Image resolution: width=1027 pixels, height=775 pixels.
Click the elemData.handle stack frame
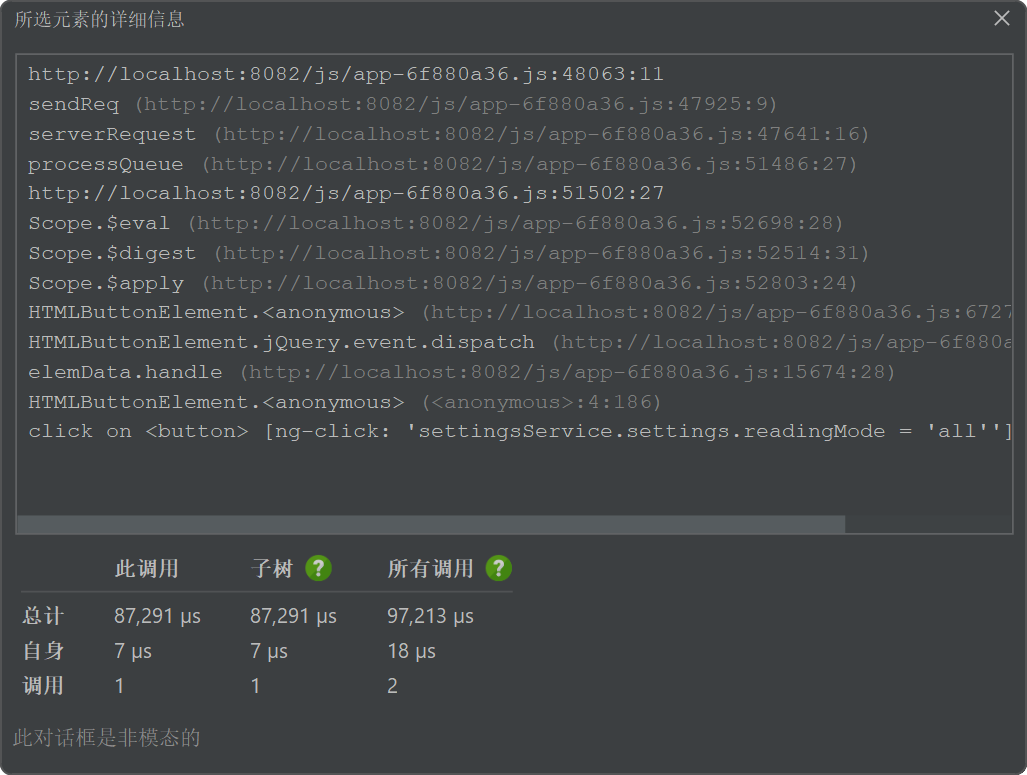tap(460, 372)
